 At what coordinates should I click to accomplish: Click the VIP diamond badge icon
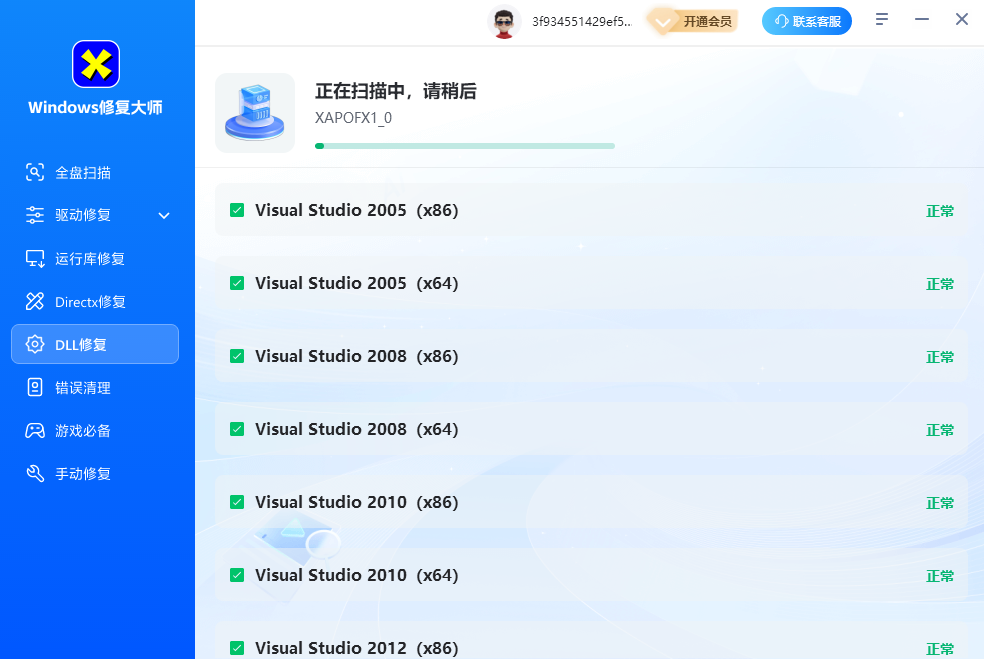[x=662, y=23]
